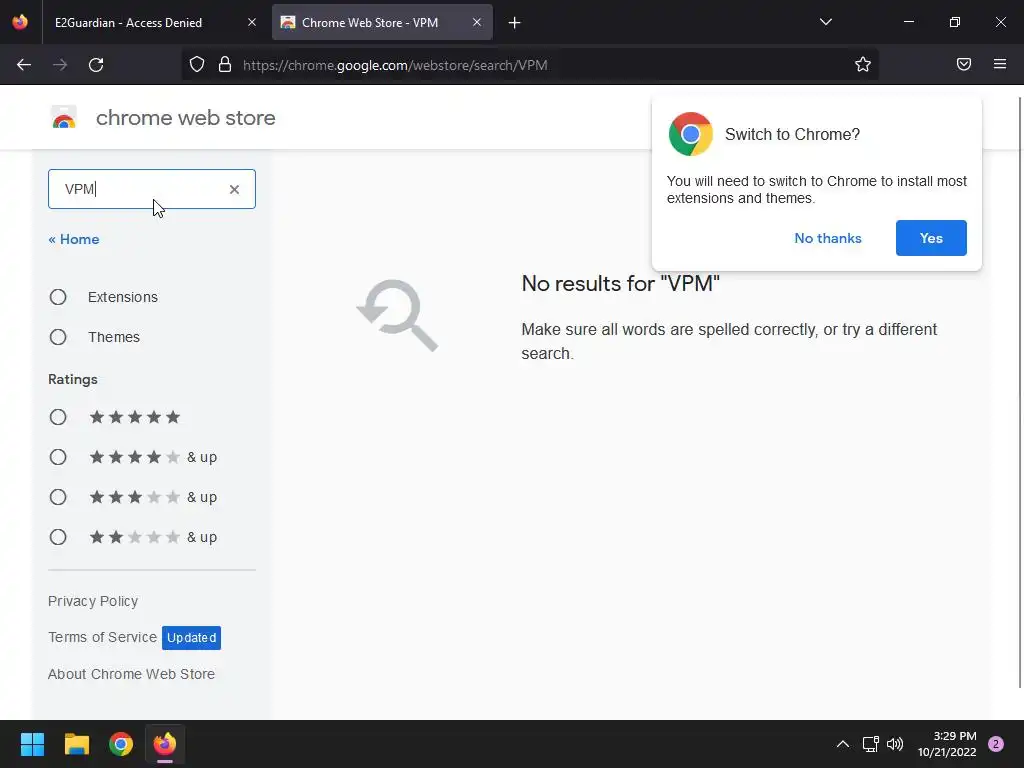Click the chrome web store title text
Screen dimensions: 1024x768
point(185,118)
